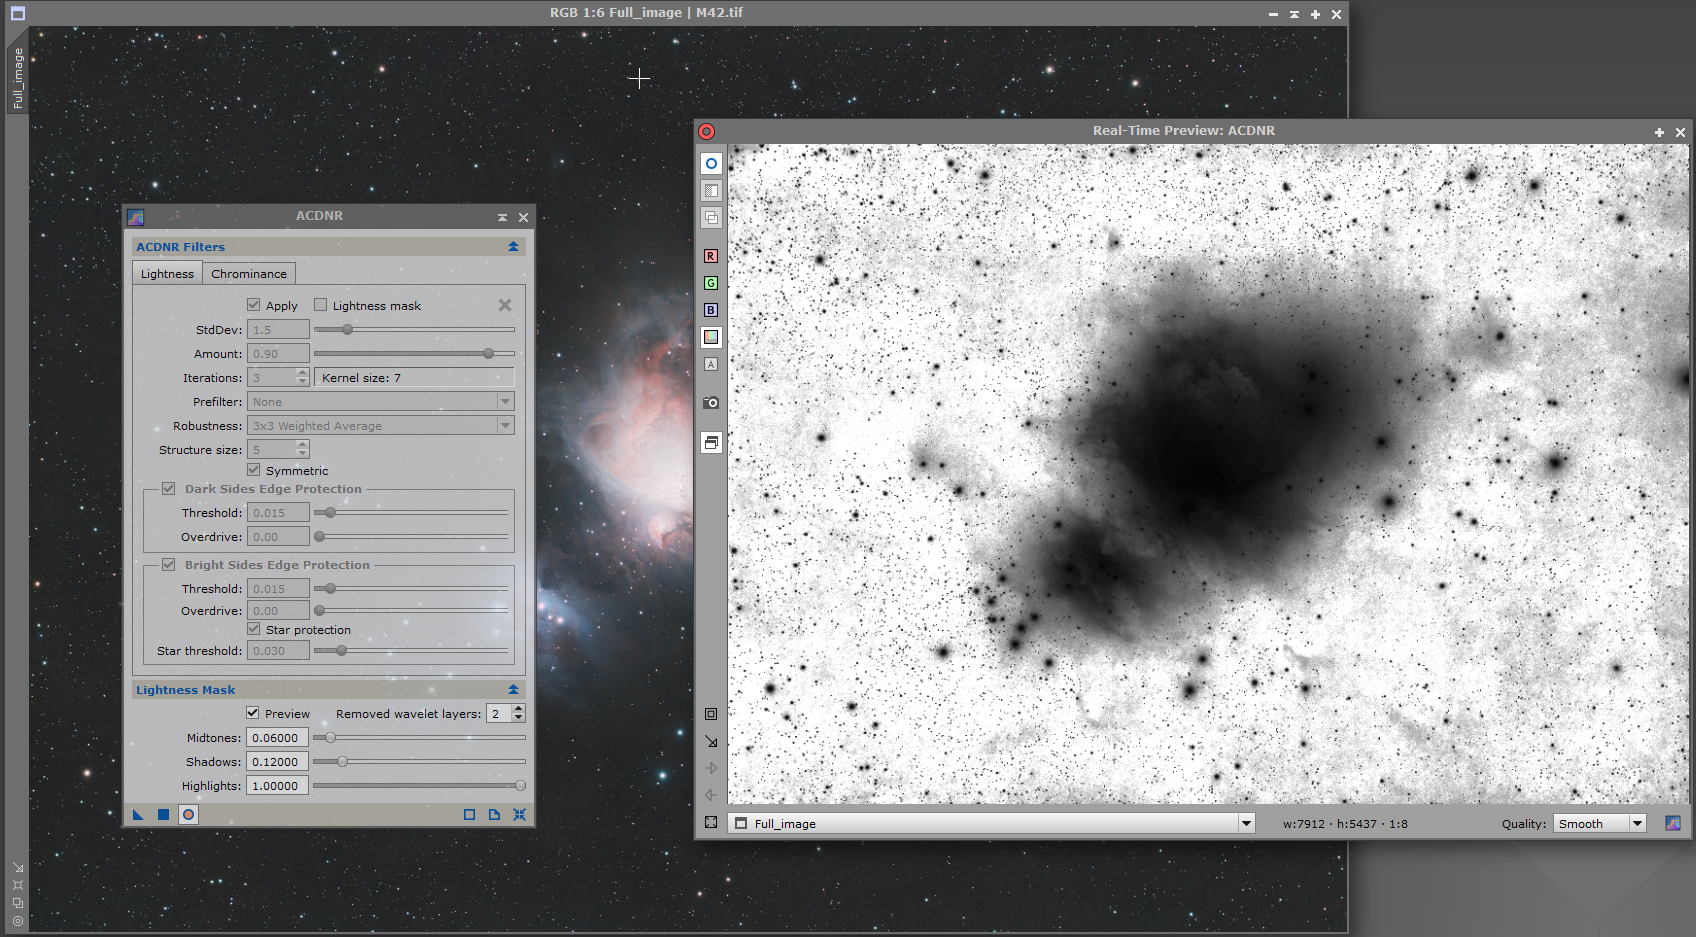The width and height of the screenshot is (1696, 937).
Task: Click the Shadows value field
Action: 277,762
